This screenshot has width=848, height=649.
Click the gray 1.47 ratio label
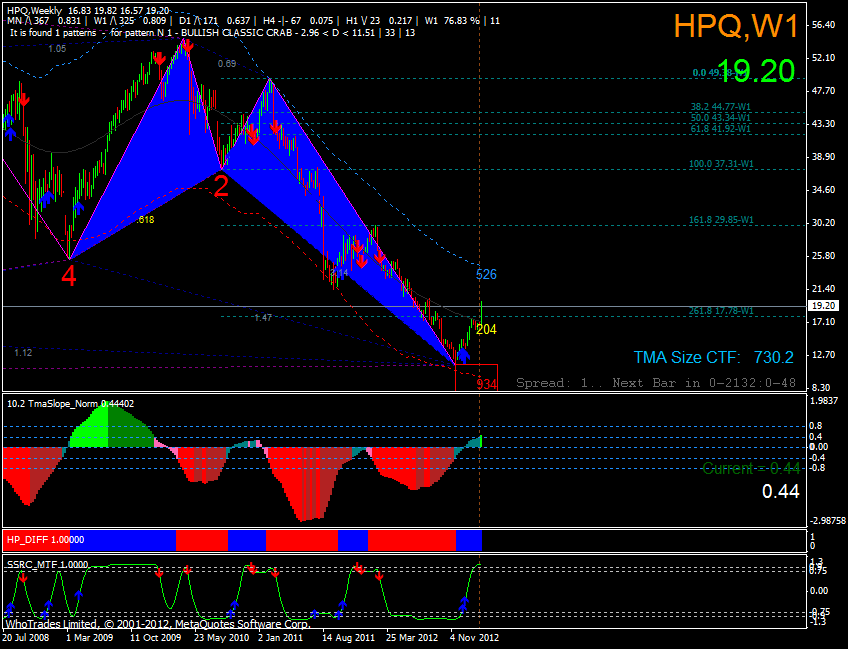pyautogui.click(x=263, y=317)
